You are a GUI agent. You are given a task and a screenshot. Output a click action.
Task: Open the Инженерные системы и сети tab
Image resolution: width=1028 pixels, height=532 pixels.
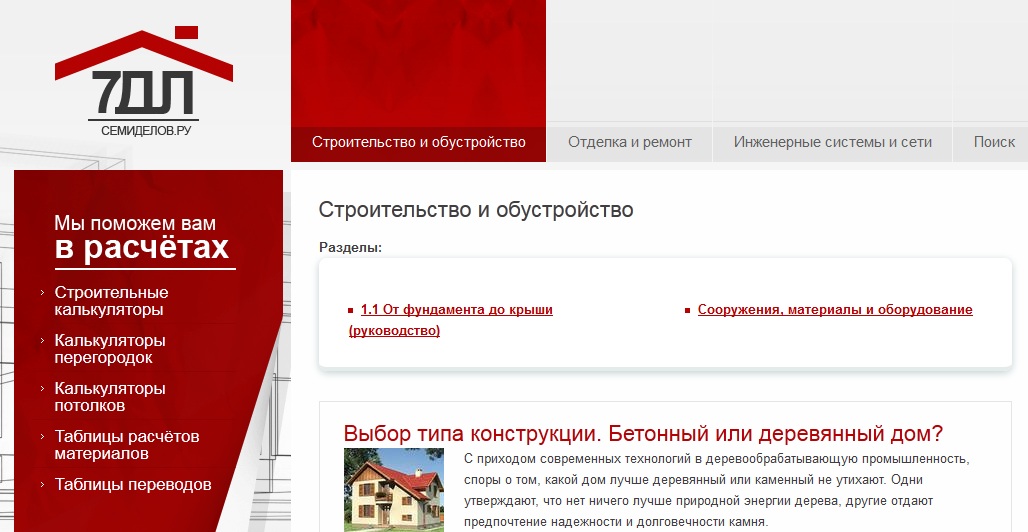[833, 142]
